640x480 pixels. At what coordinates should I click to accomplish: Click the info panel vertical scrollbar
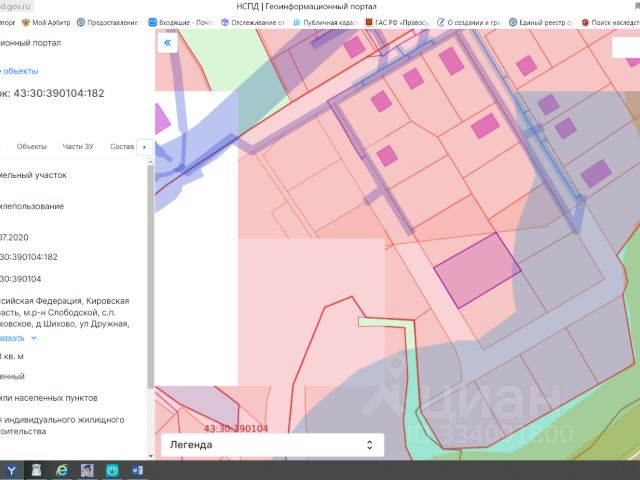point(151,273)
